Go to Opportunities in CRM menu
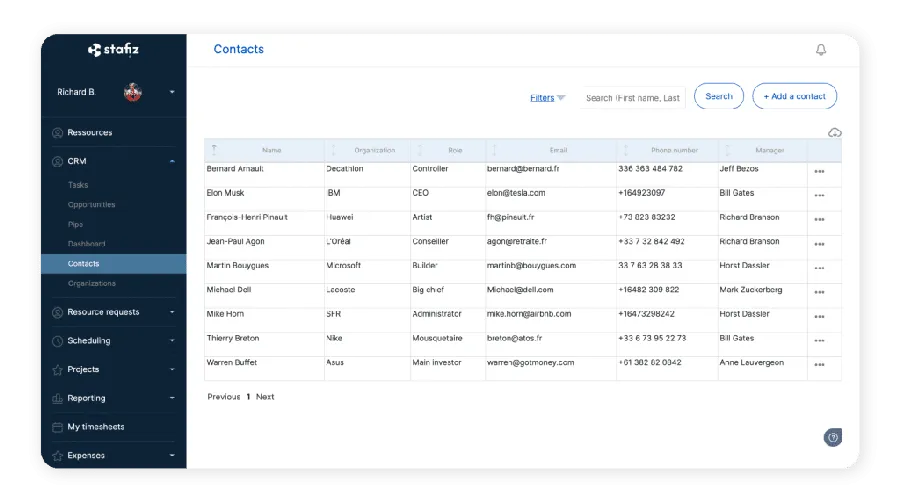This screenshot has width=900, height=499. point(91,205)
